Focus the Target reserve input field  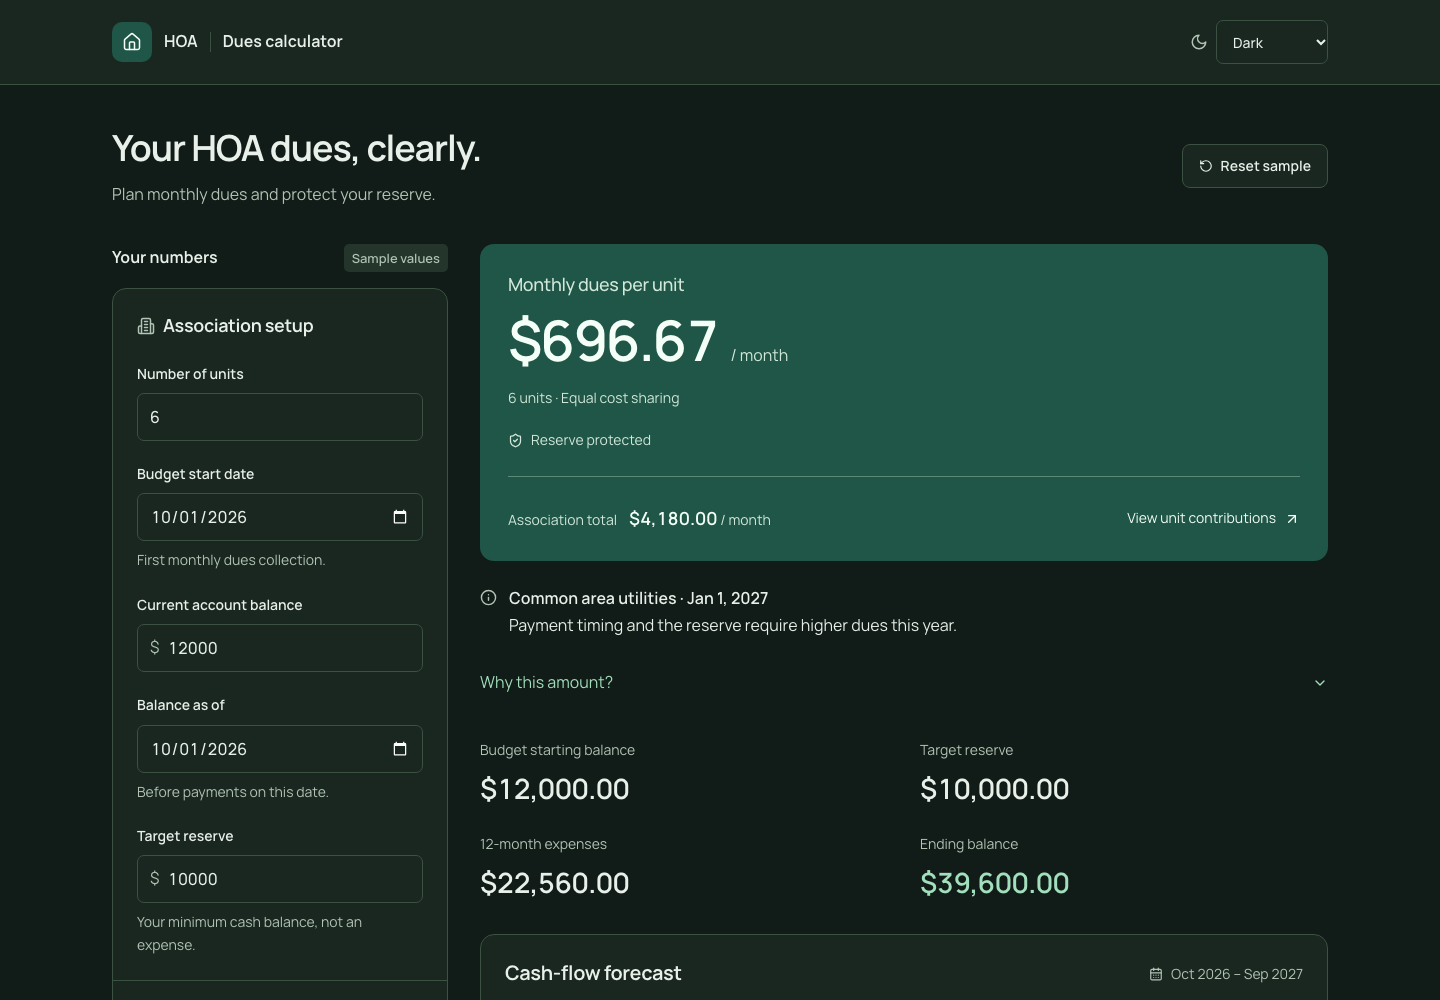click(x=280, y=879)
